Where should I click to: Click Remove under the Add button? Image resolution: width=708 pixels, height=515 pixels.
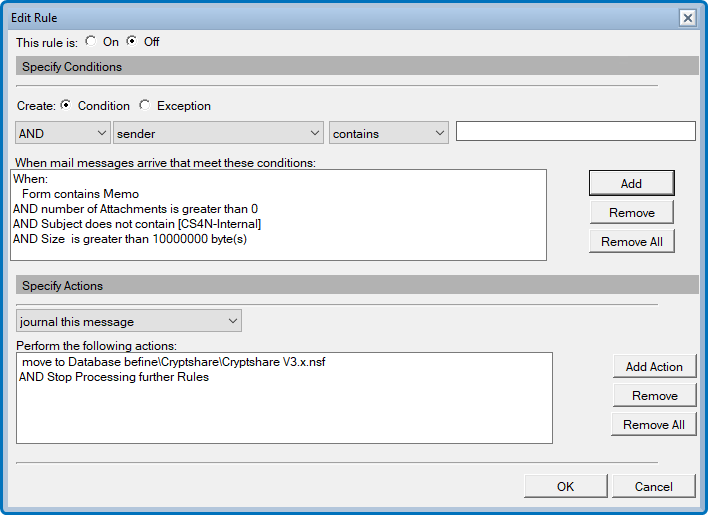(631, 212)
